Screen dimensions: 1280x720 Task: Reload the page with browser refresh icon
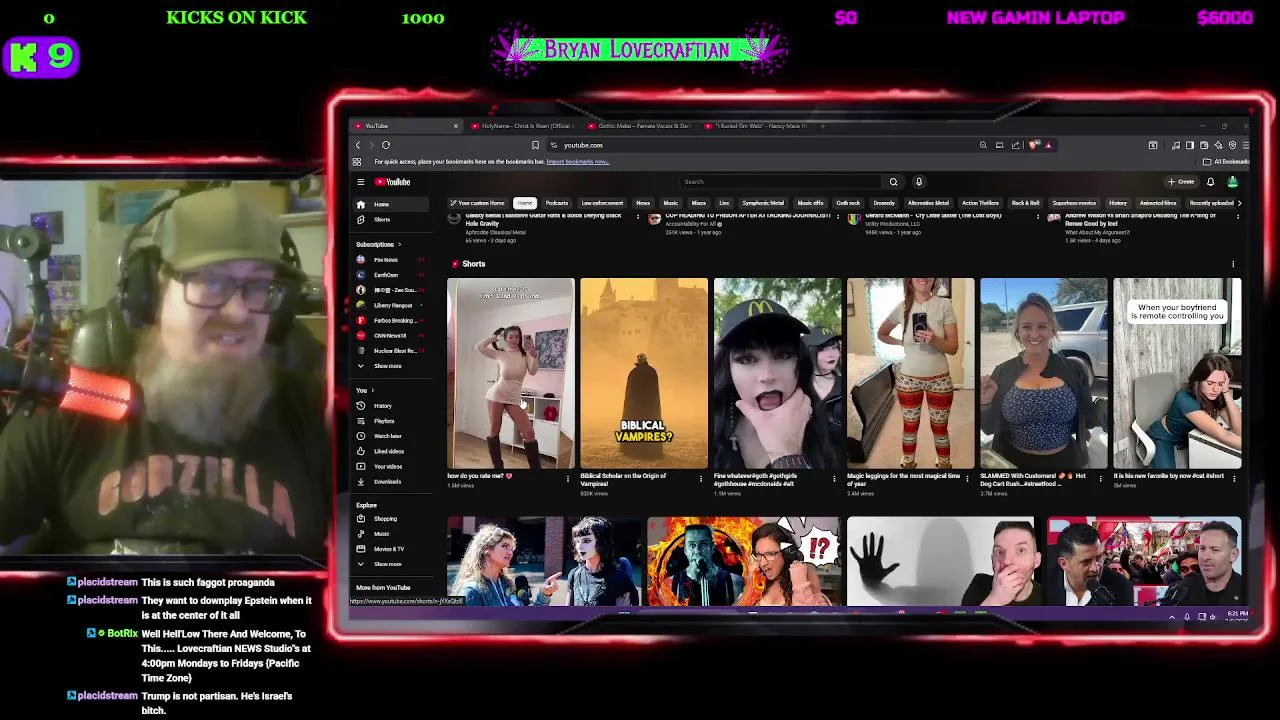386,145
